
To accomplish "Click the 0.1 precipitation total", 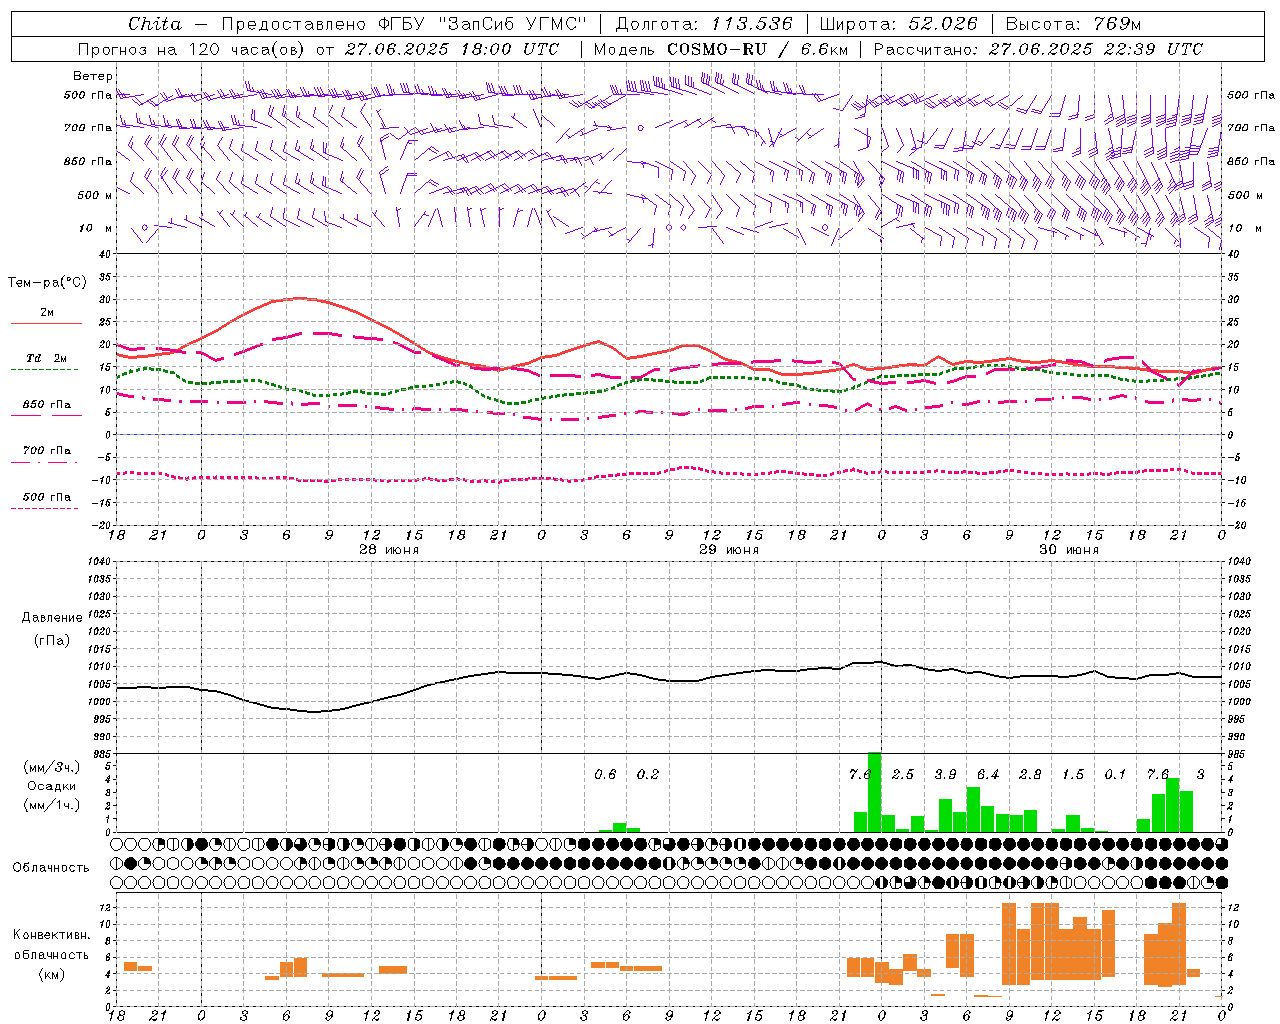I will pyautogui.click(x=1115, y=774).
